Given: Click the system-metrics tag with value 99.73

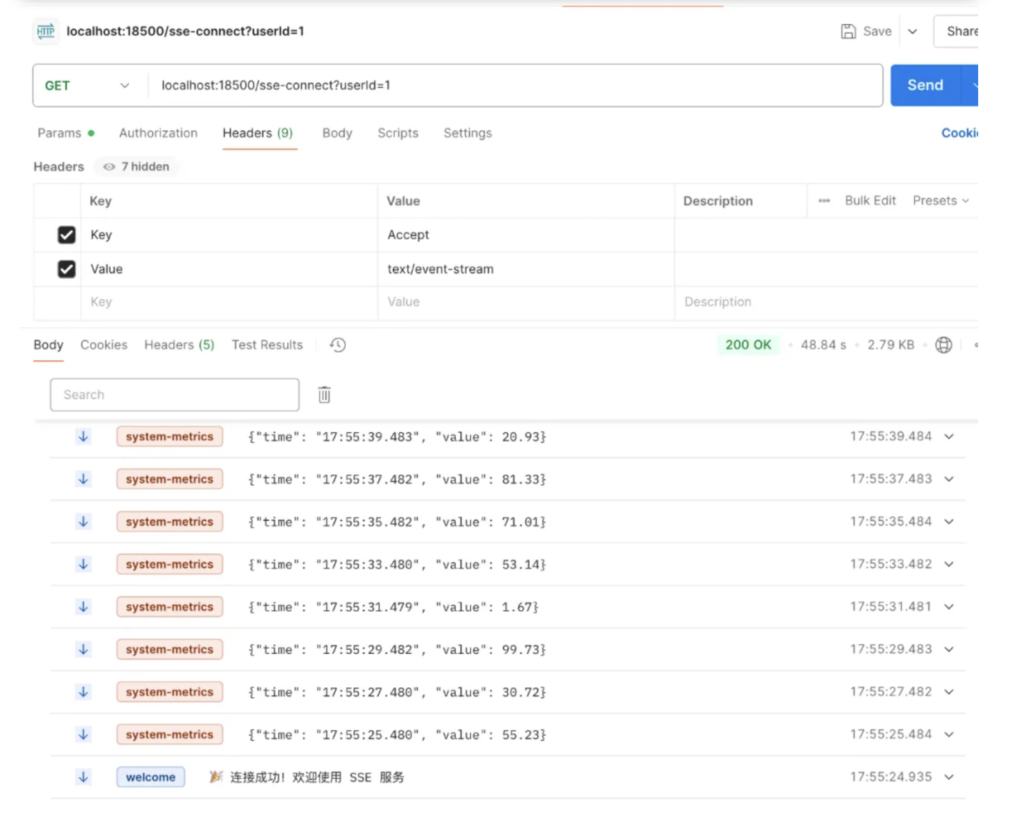Looking at the screenshot, I should click(x=170, y=650).
